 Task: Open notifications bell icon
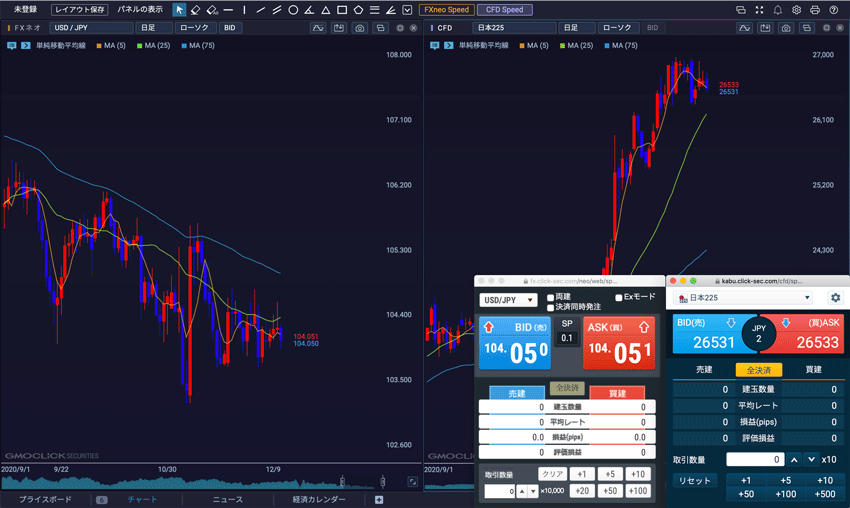coord(778,10)
